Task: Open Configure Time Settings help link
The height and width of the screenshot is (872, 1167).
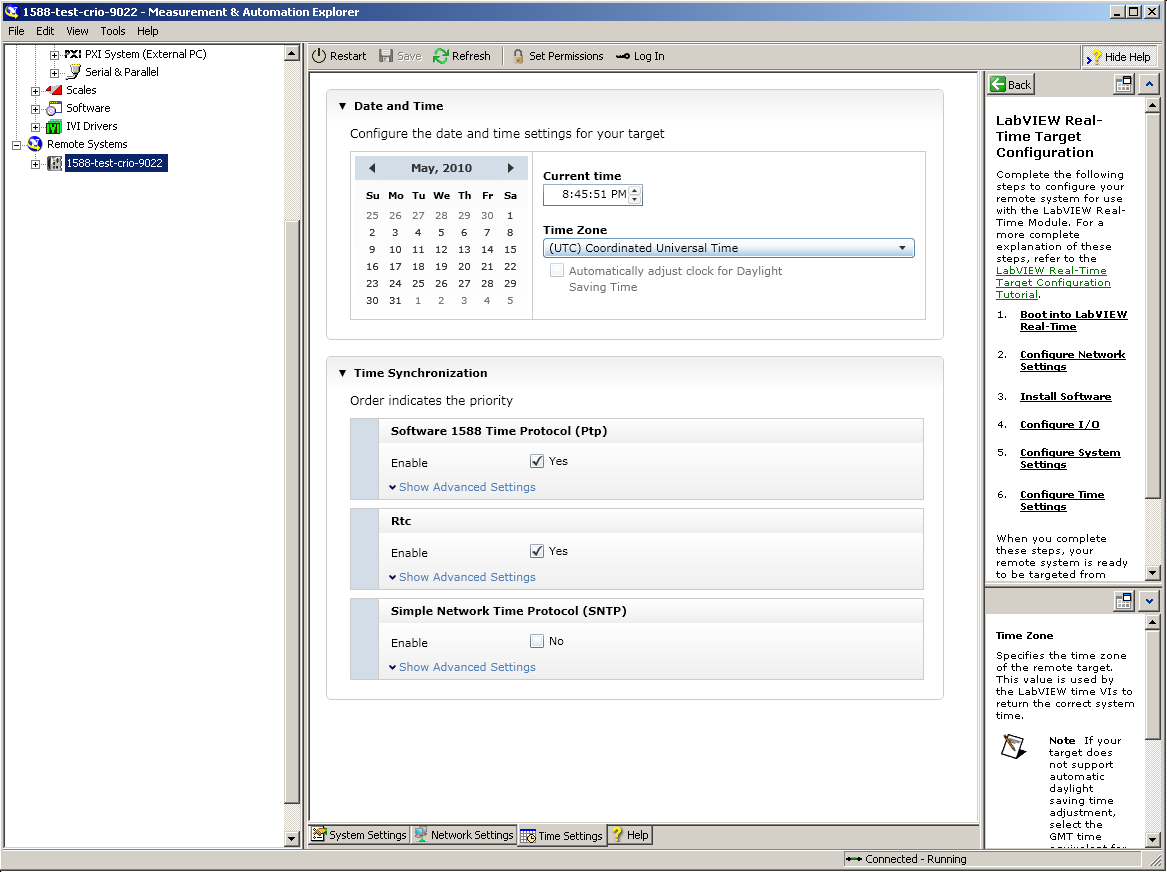Action: [x=1062, y=501]
